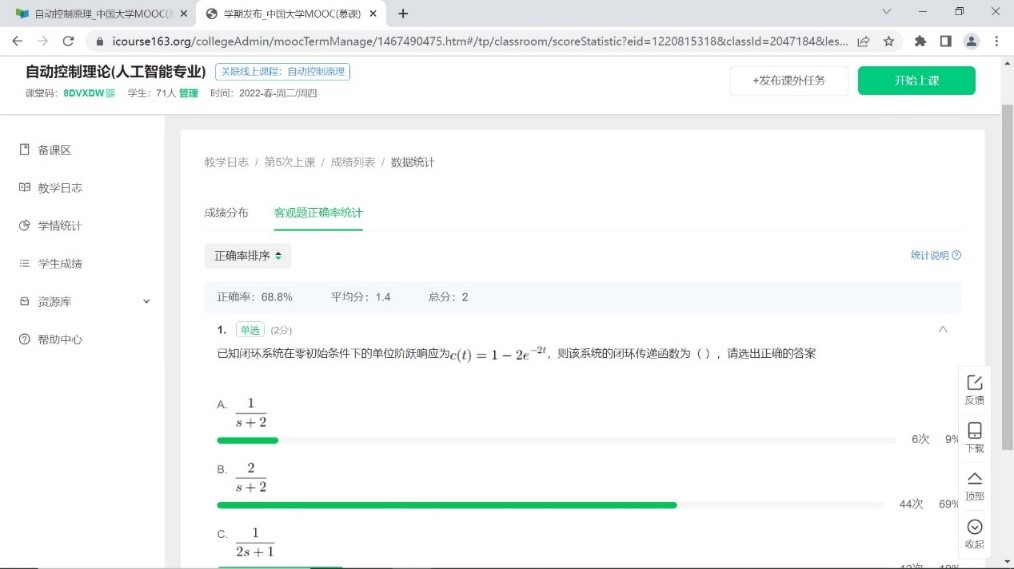This screenshot has width=1014, height=569.
Task: Click the 反馈 feedback icon
Action: point(974,384)
